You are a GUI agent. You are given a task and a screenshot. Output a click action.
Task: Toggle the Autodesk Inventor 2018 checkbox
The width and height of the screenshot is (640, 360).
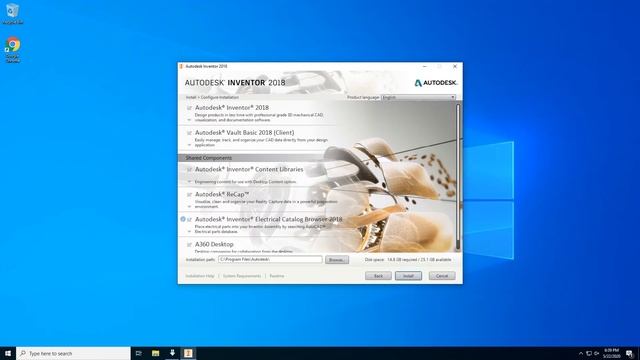189,108
